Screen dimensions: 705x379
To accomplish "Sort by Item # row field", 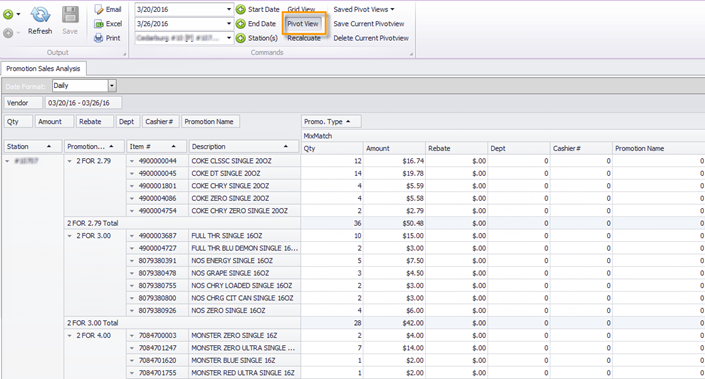I will coord(156,147).
